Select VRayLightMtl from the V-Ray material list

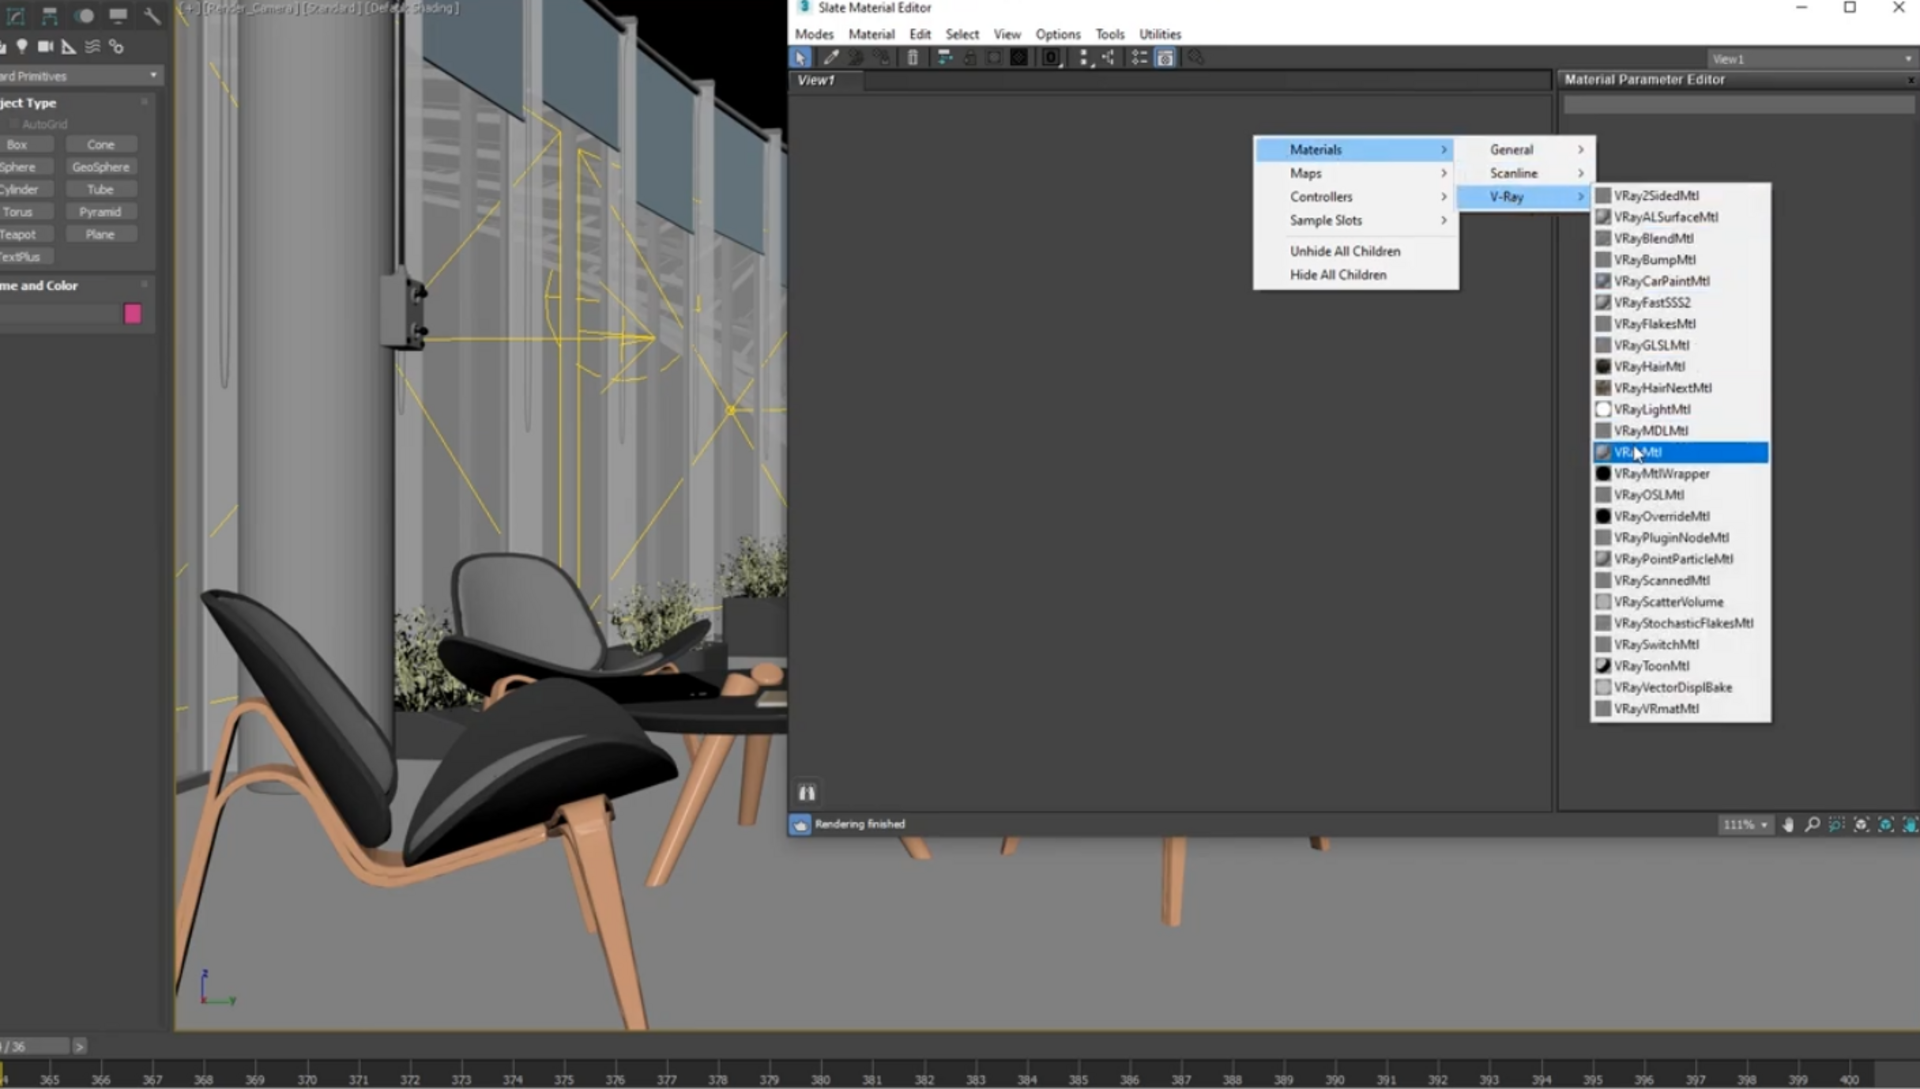1652,409
